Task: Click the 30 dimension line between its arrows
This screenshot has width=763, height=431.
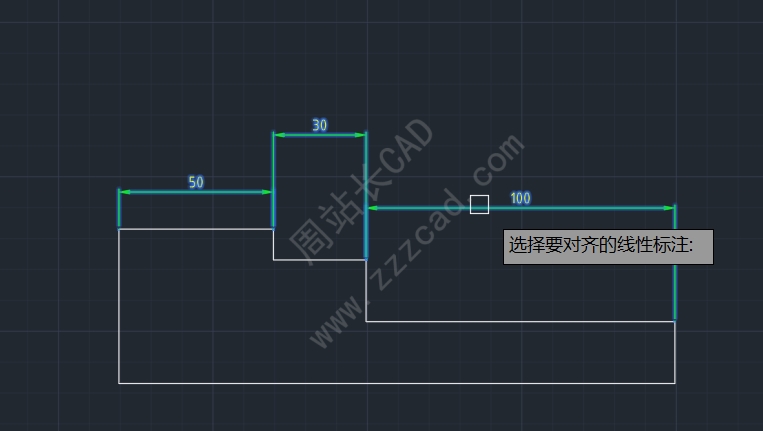Action: (320, 135)
